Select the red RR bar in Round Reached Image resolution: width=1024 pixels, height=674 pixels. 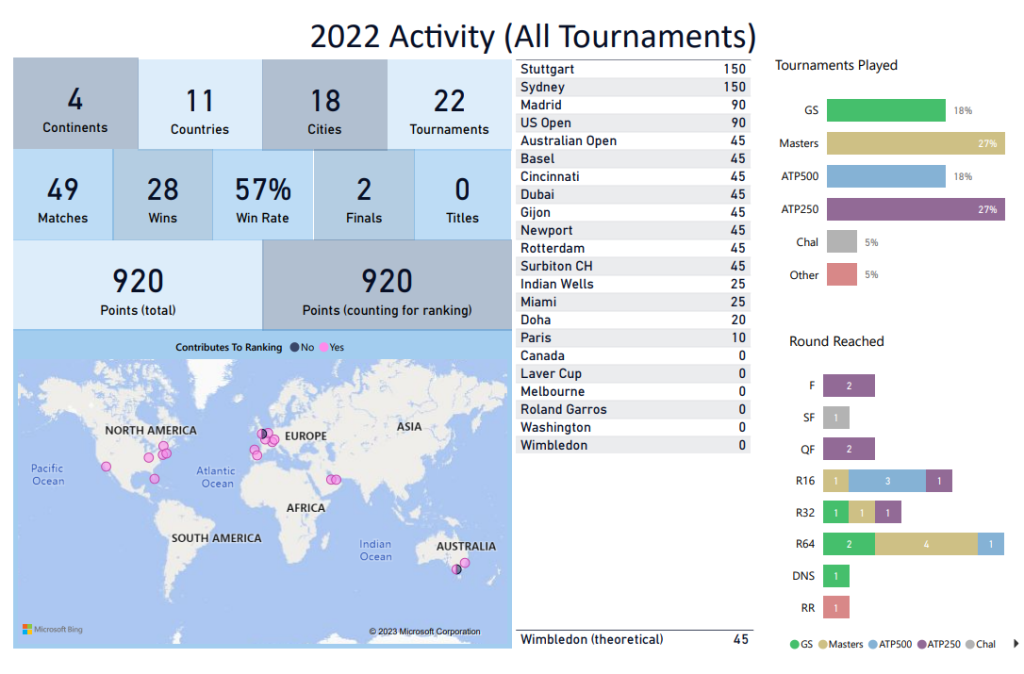point(836,607)
